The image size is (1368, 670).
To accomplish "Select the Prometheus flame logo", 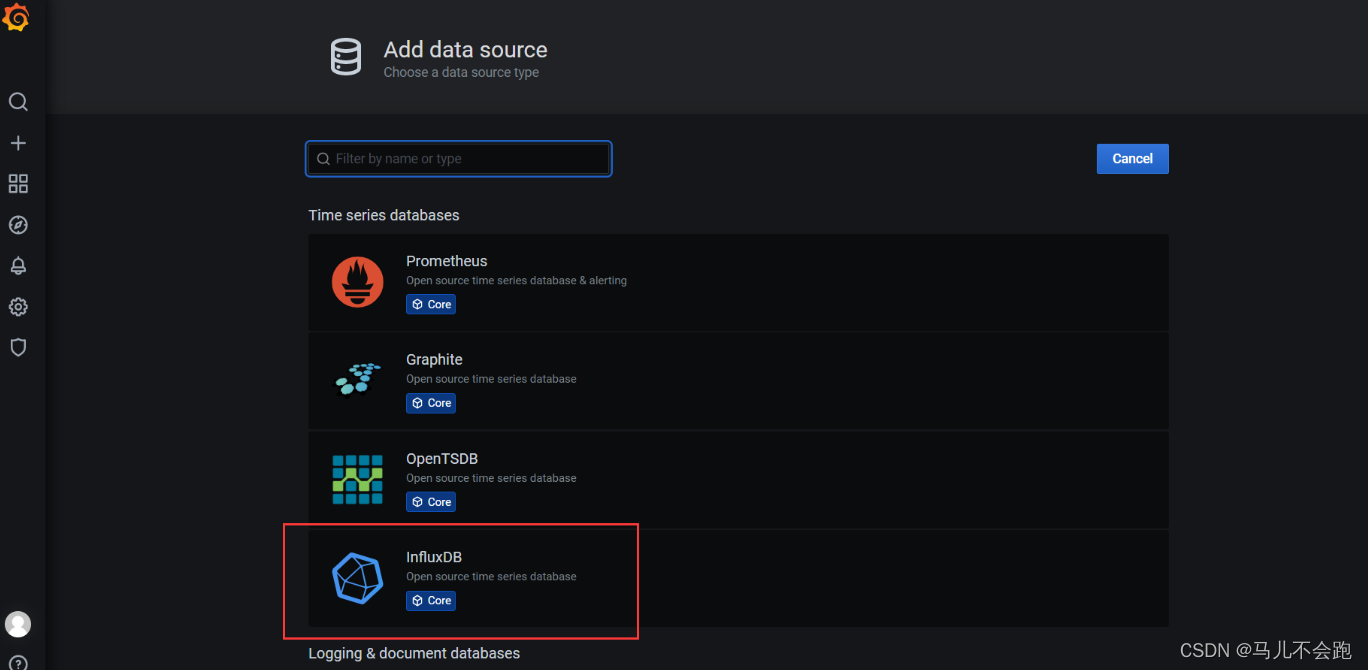I will coord(358,282).
